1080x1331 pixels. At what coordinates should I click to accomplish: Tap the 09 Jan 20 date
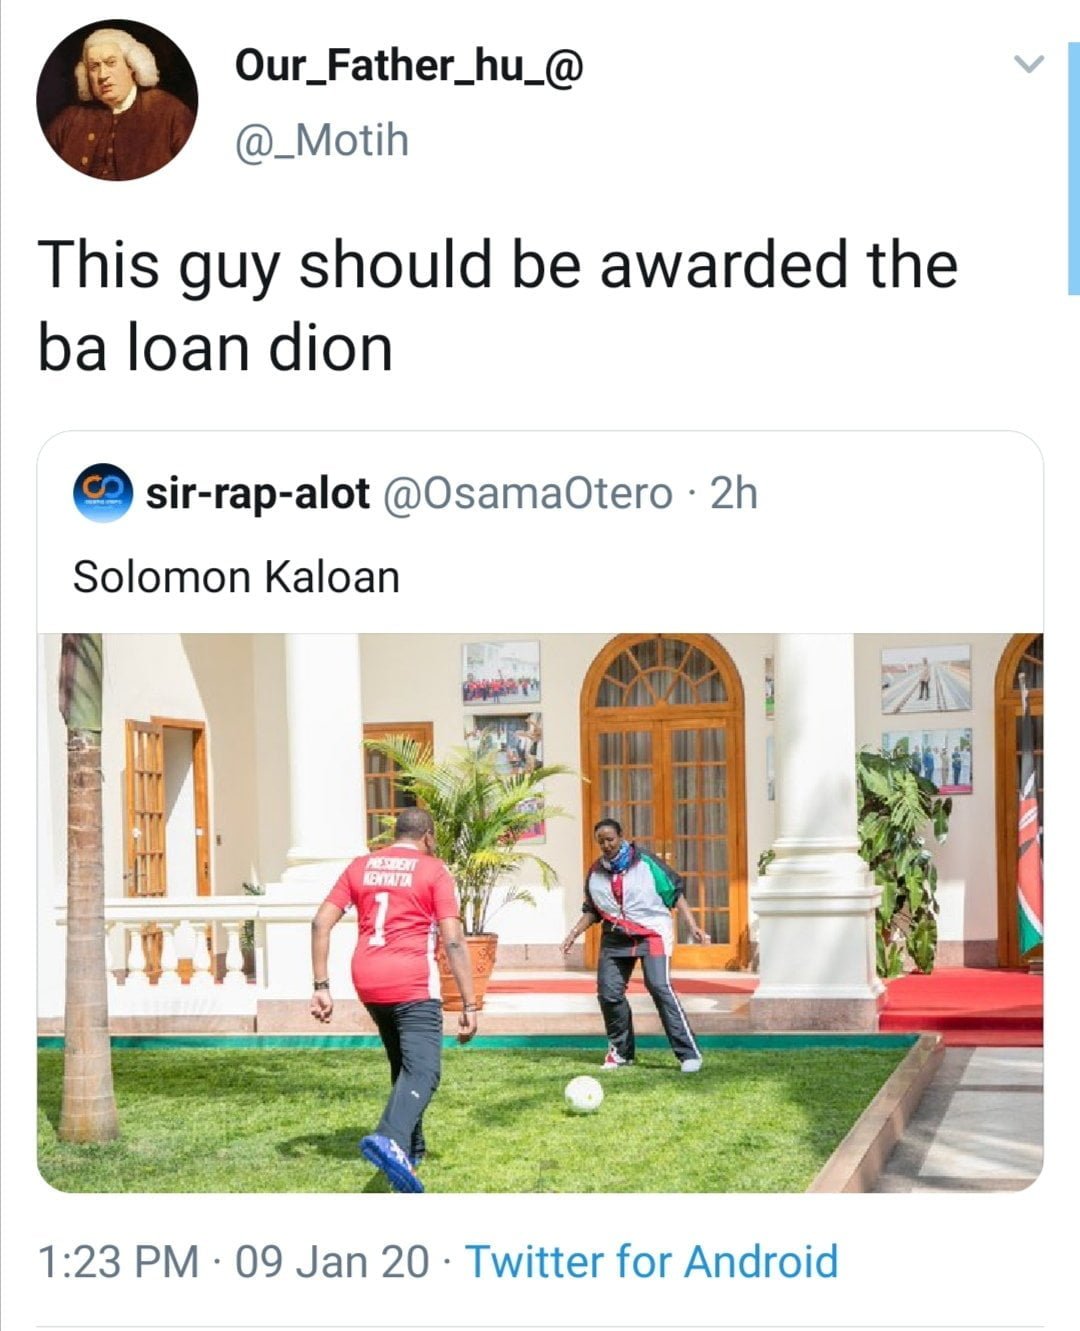pyautogui.click(x=331, y=1261)
